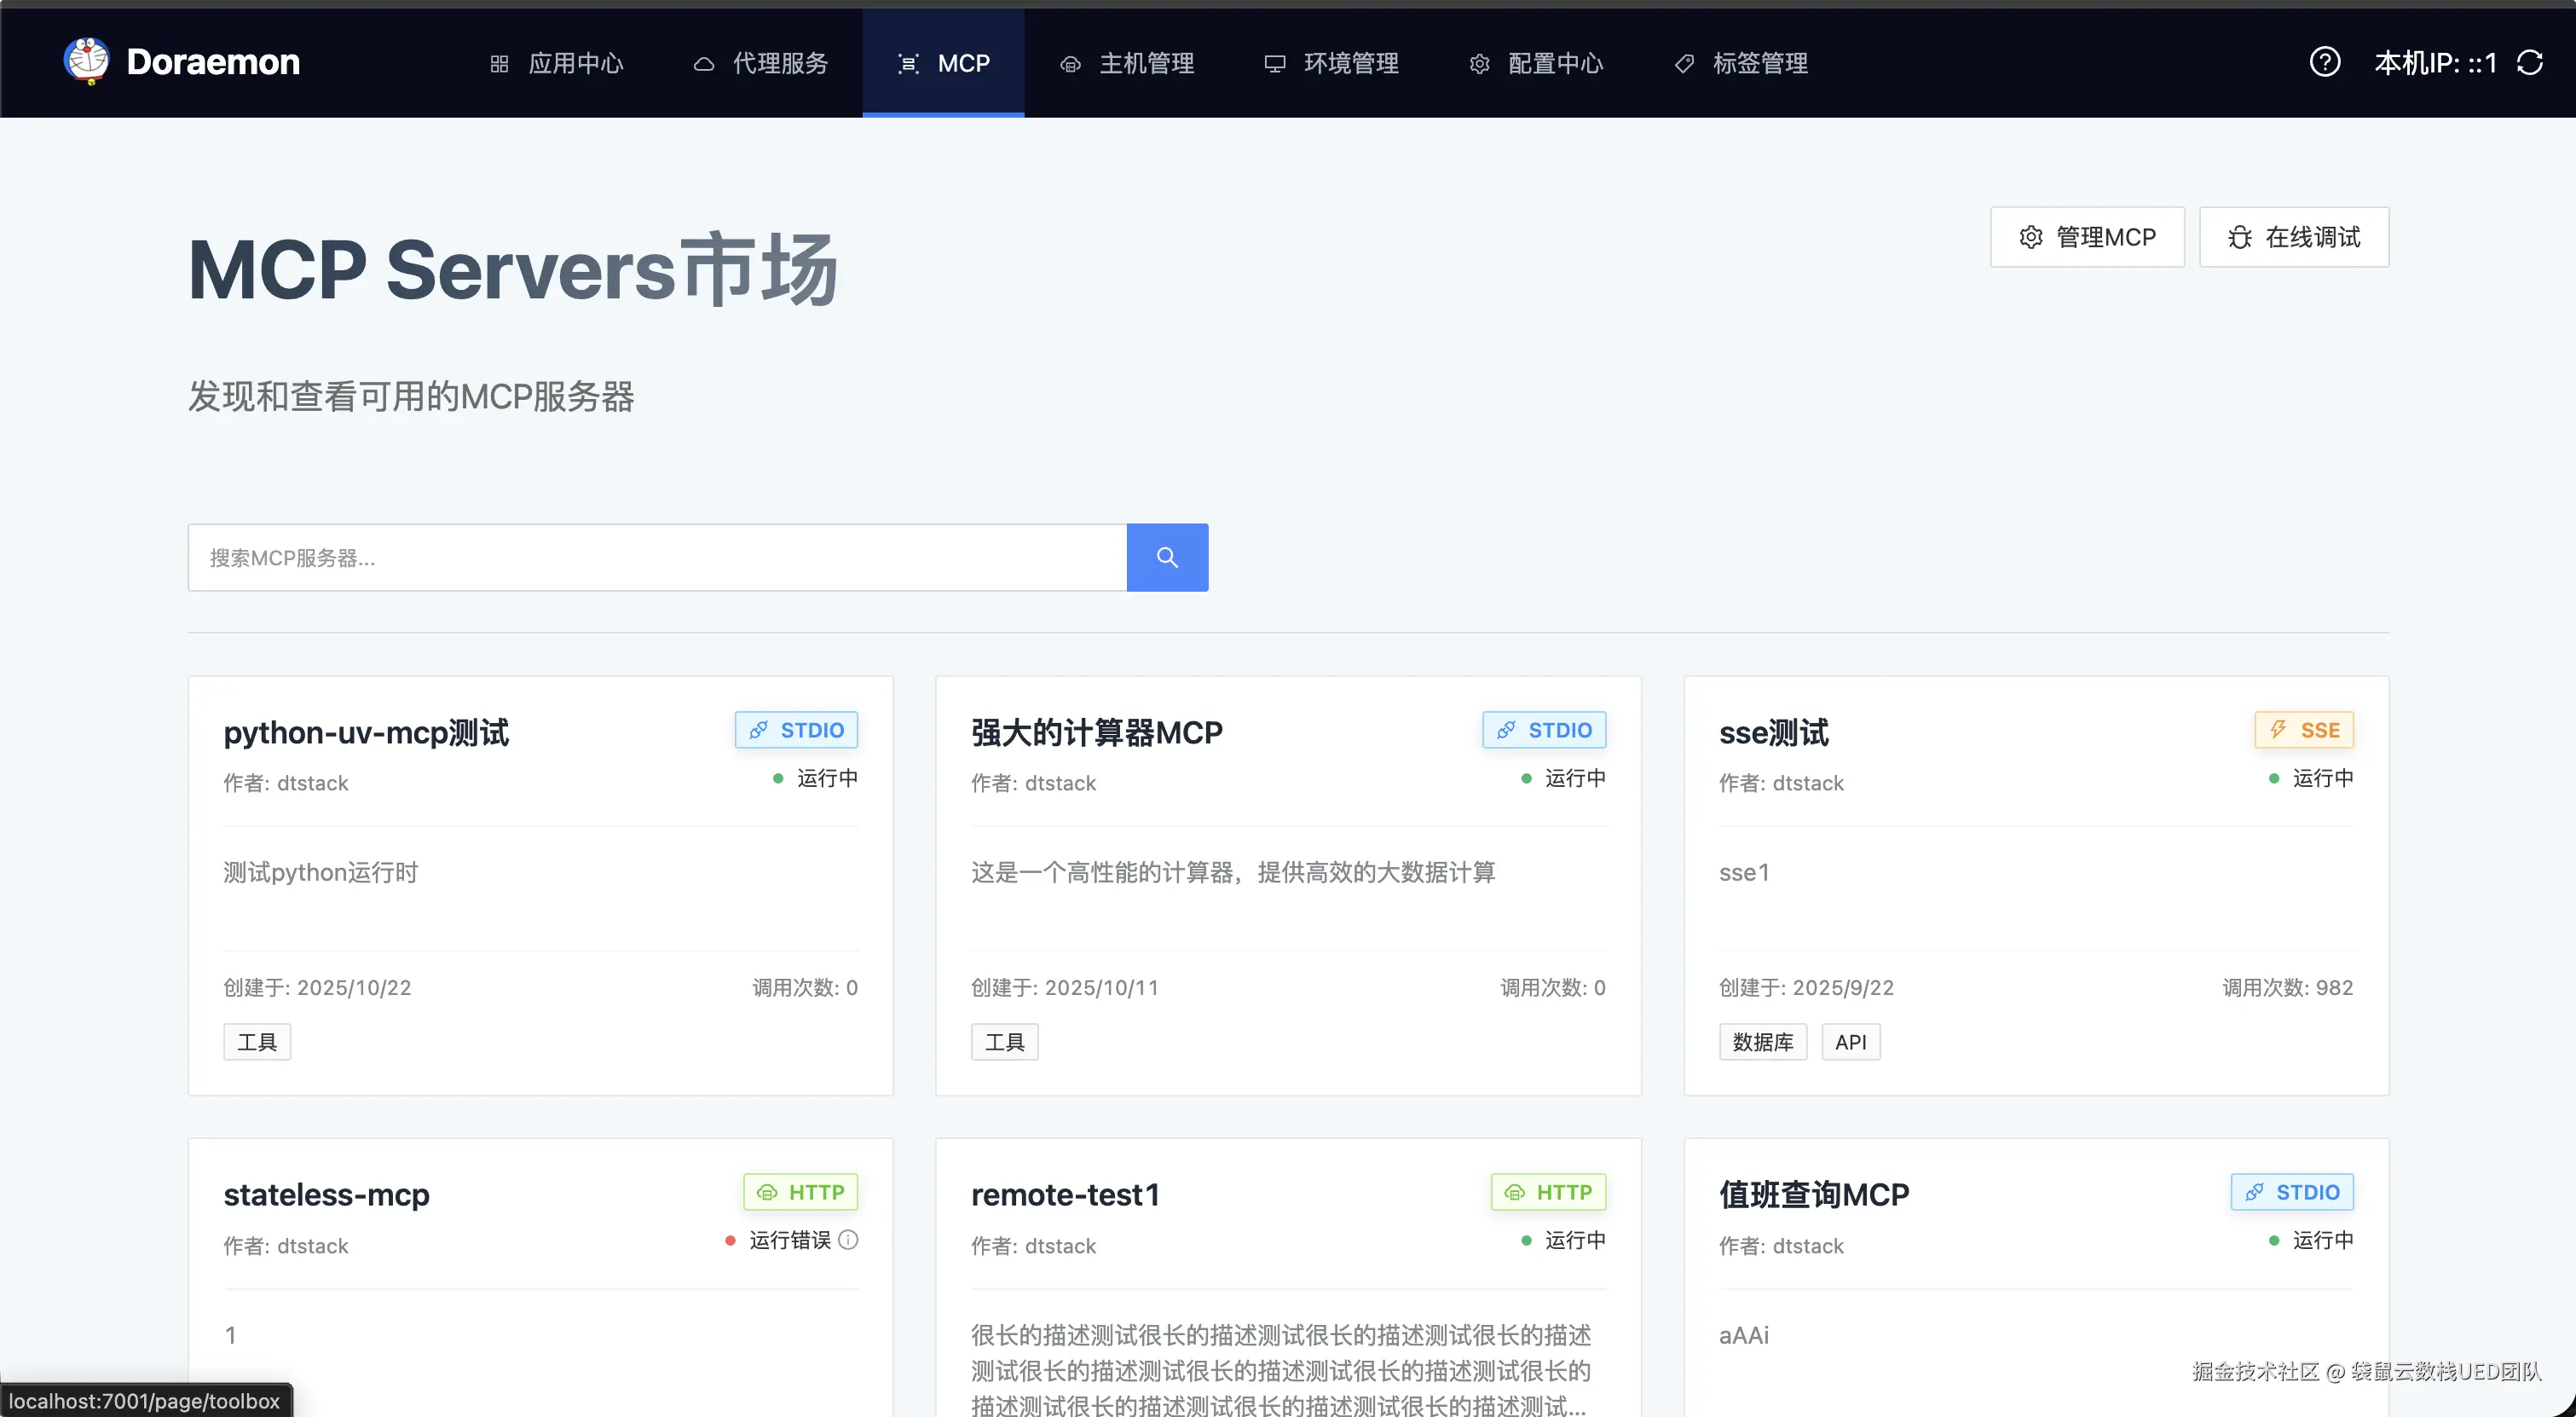Click the SSE badge on sse测试 card
This screenshot has height=1417, width=2576.
point(2303,730)
